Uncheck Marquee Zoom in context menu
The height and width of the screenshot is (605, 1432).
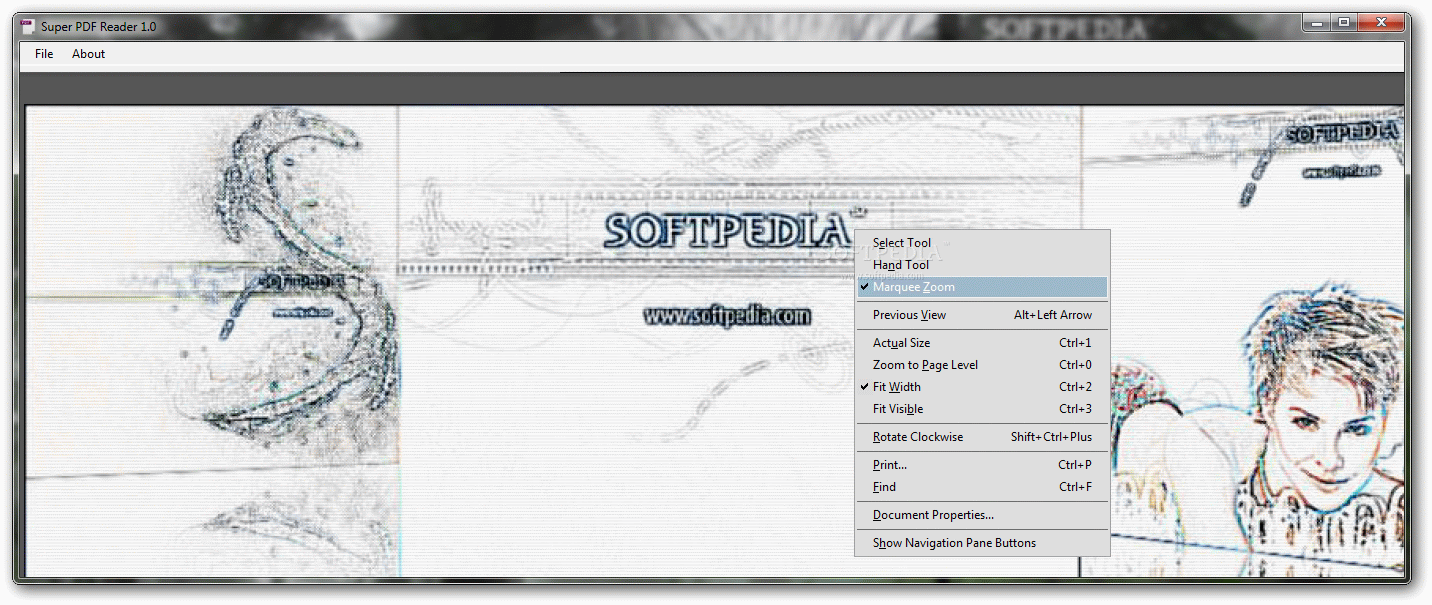pos(982,287)
